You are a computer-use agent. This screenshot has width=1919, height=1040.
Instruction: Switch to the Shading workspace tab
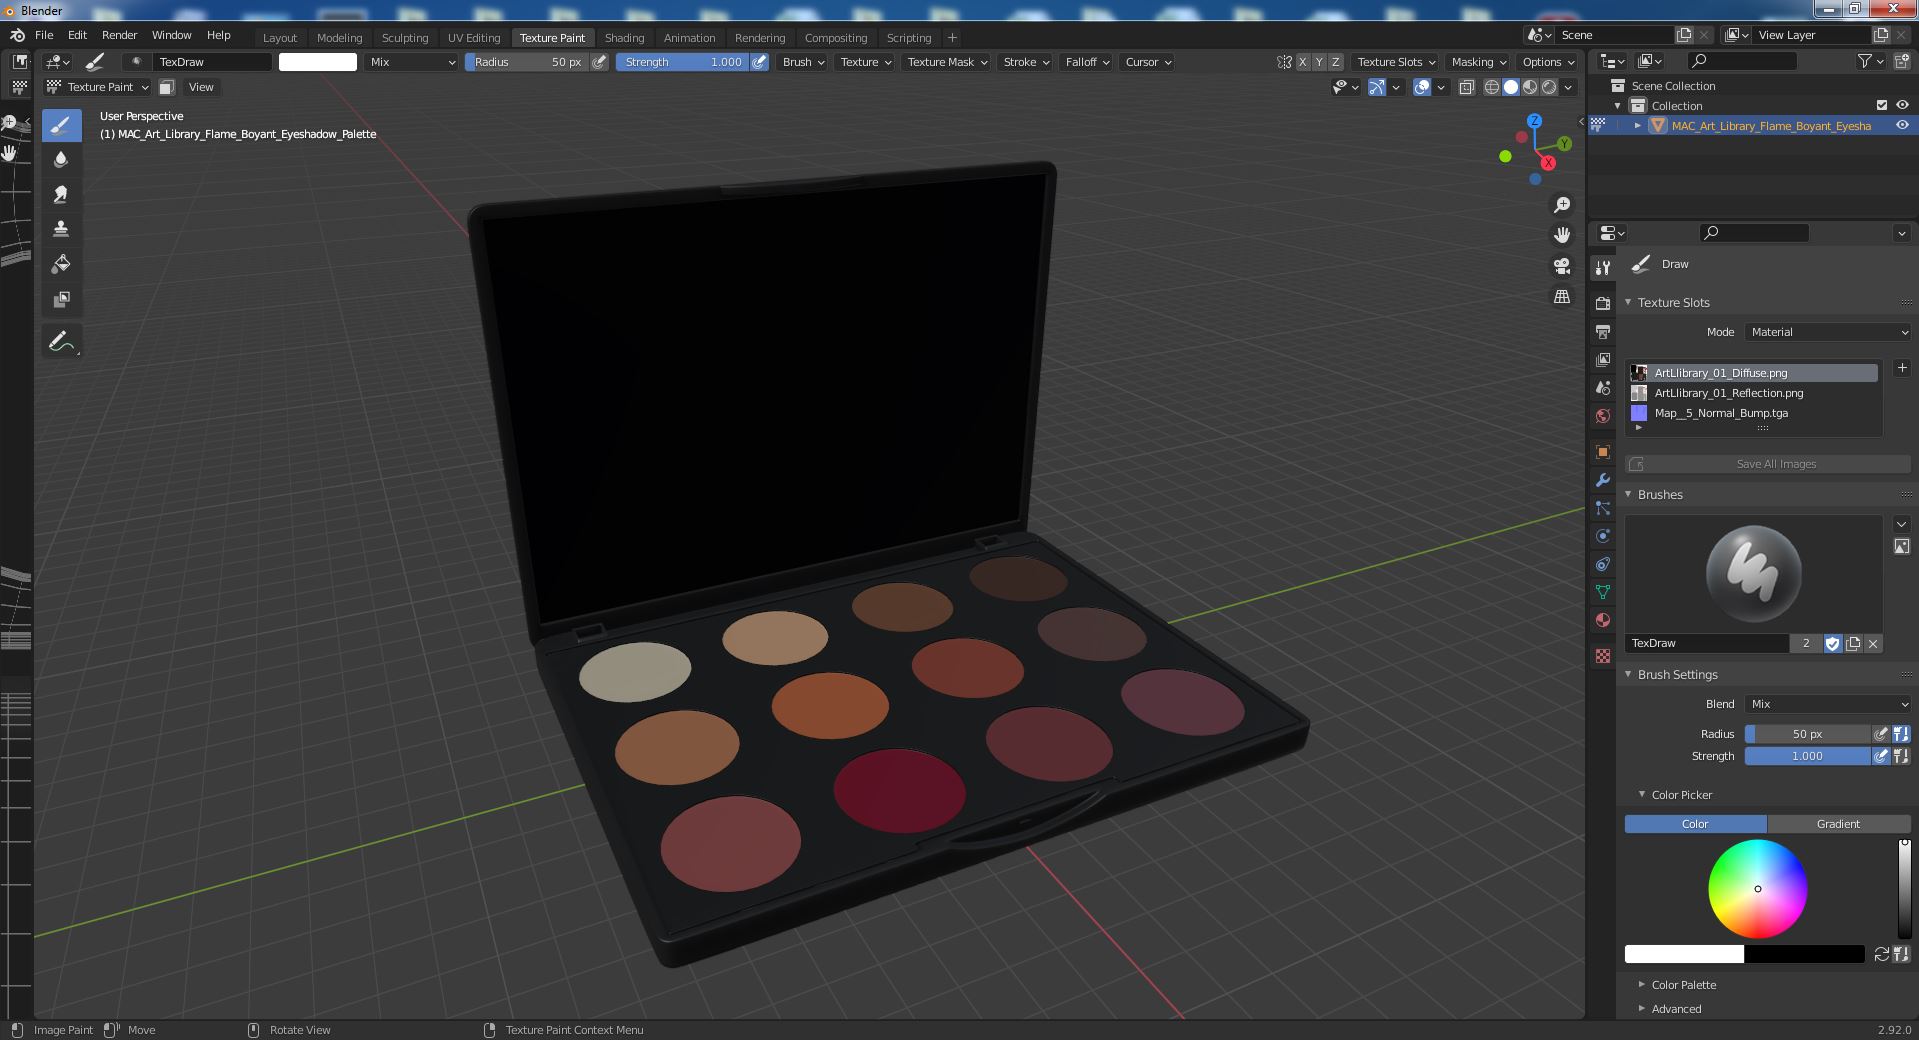click(624, 38)
